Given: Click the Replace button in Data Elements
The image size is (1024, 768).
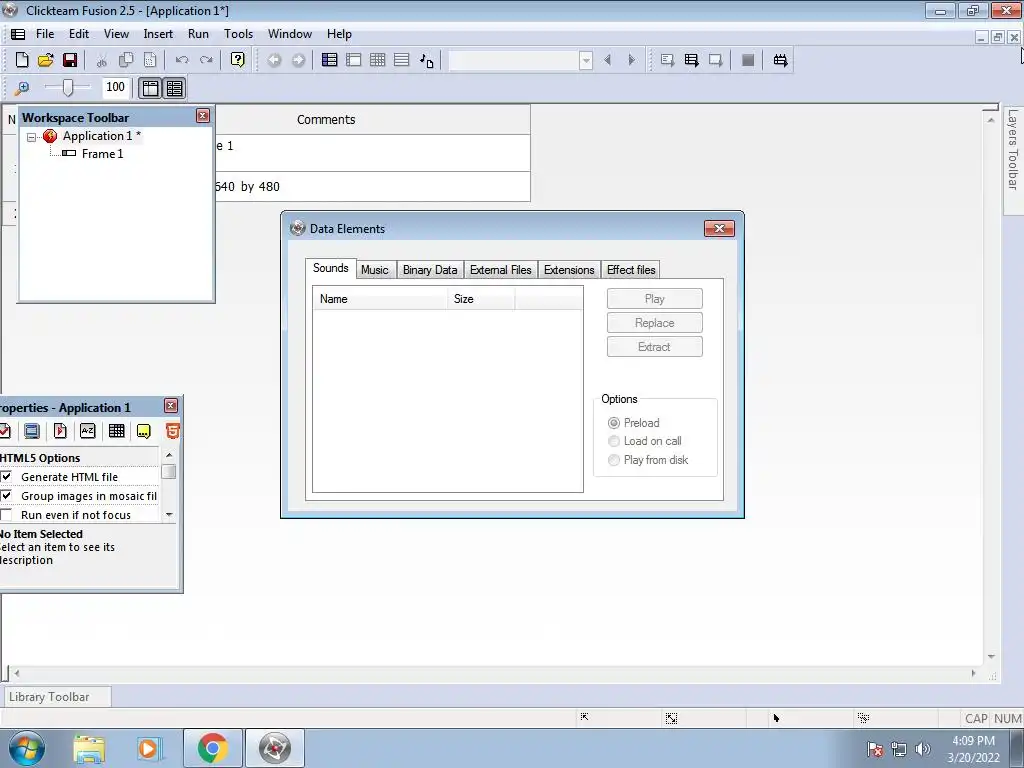Looking at the screenshot, I should click(654, 323).
